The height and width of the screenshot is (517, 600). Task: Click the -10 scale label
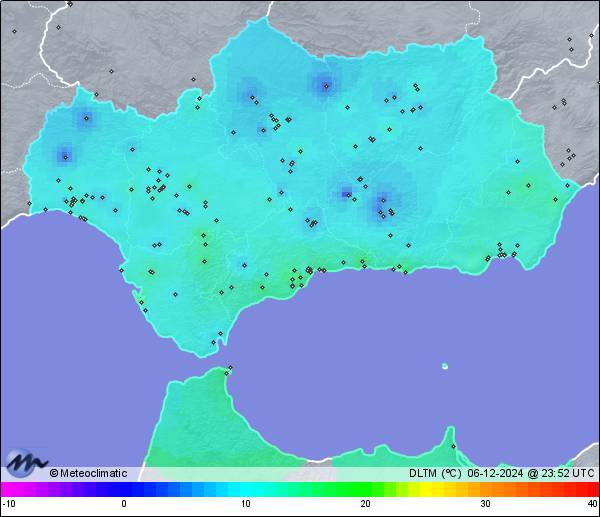[9, 504]
